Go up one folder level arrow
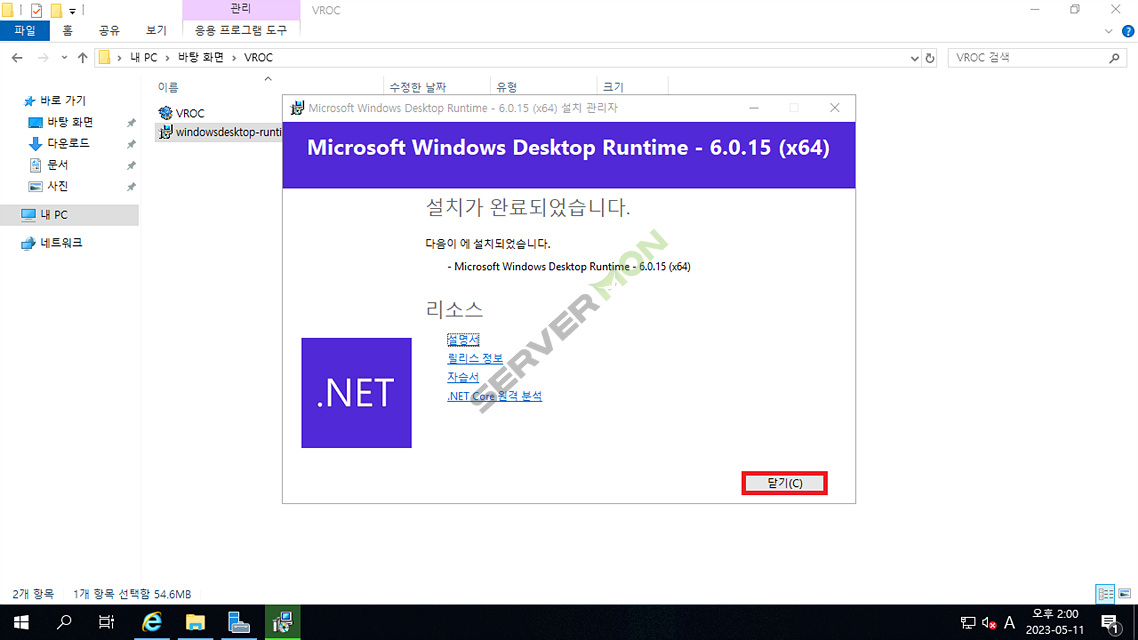1138x640 pixels. (82, 58)
